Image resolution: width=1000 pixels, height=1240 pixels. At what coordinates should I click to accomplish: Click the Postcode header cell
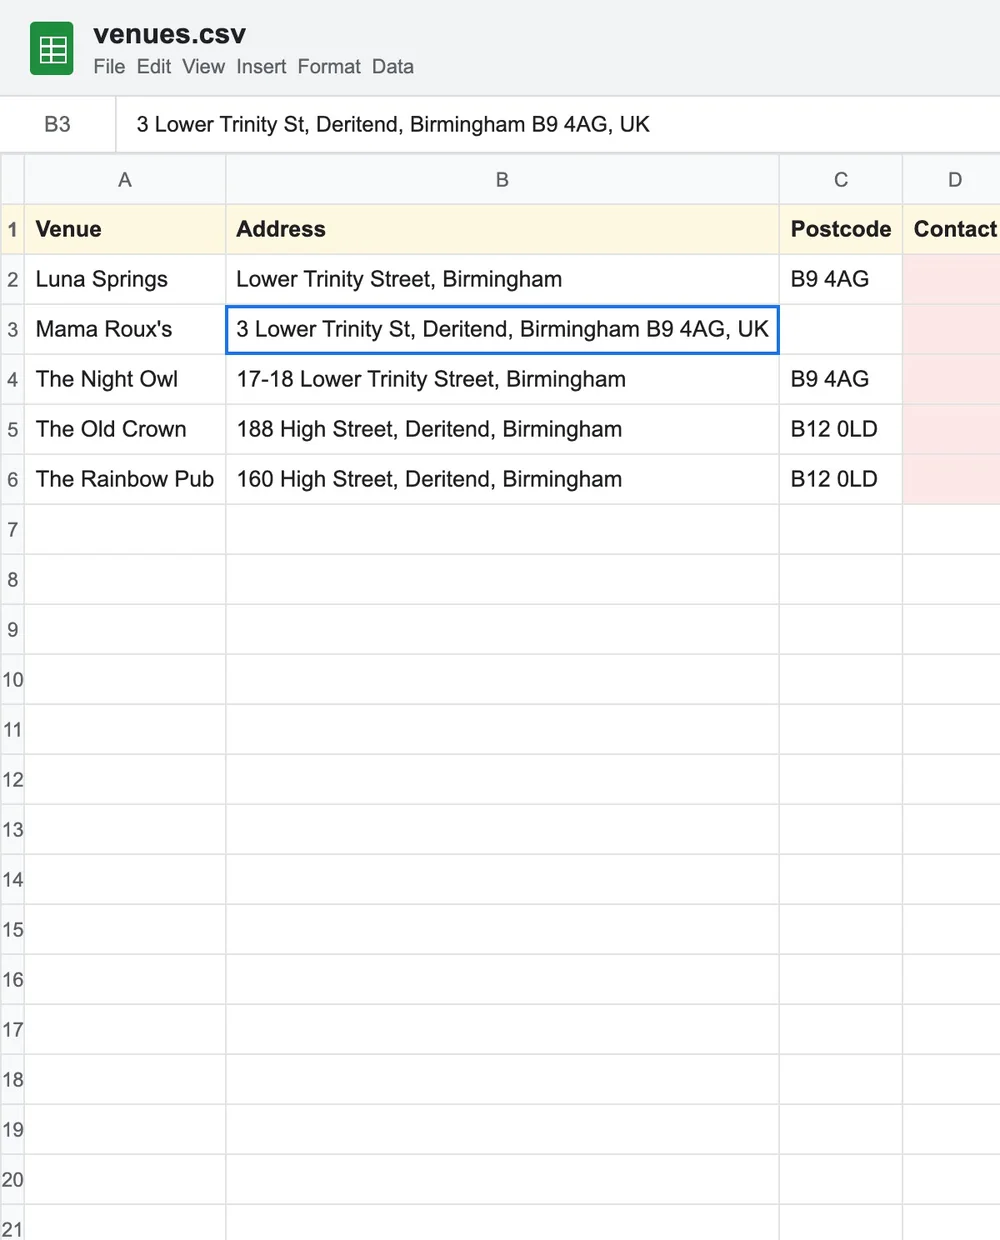pyautogui.click(x=841, y=230)
